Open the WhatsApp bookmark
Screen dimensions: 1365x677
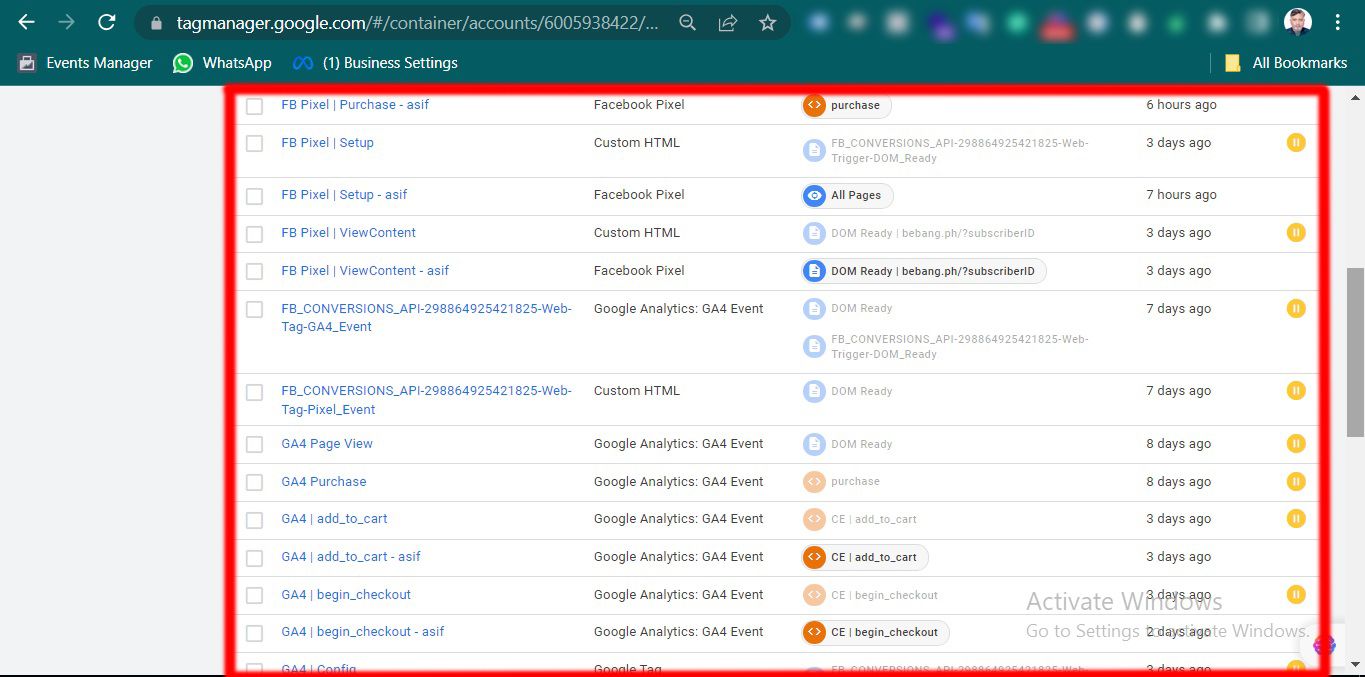pos(222,63)
